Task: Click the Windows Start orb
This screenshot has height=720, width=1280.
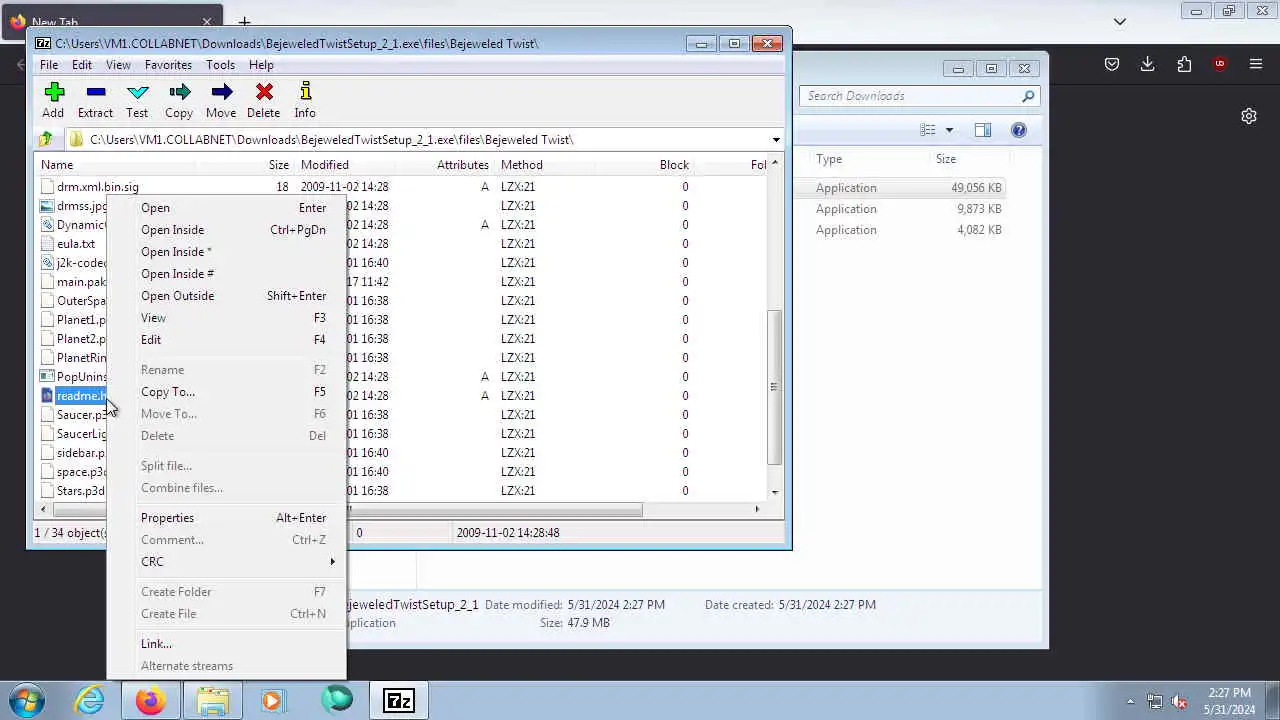Action: click(27, 700)
